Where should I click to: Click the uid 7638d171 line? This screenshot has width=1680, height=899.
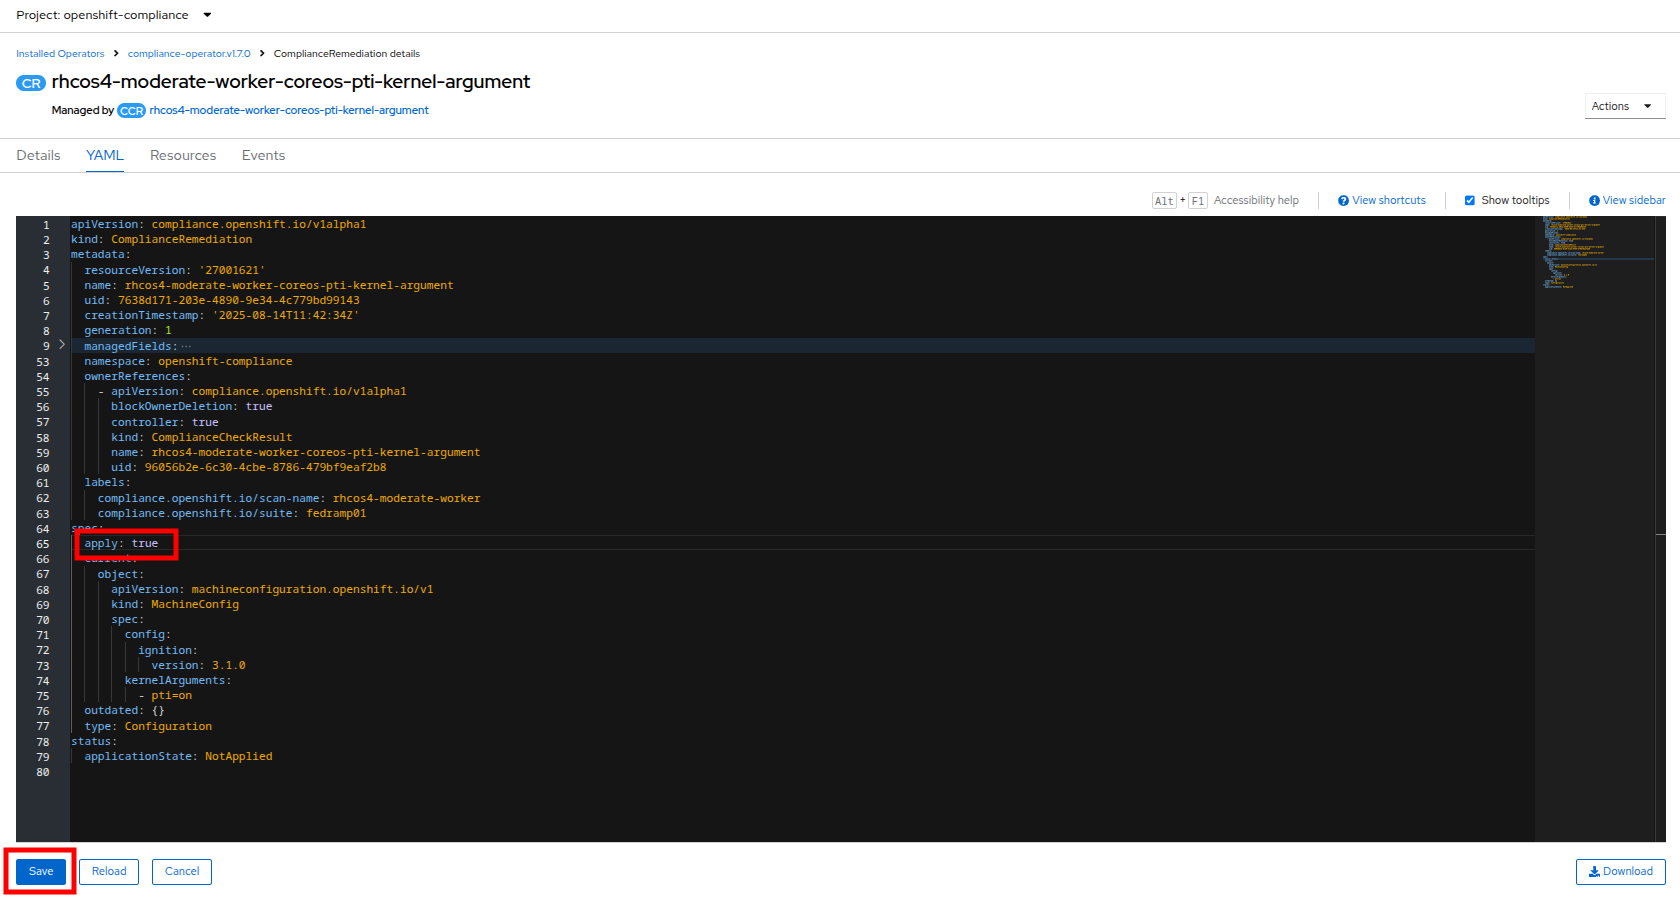coord(222,301)
